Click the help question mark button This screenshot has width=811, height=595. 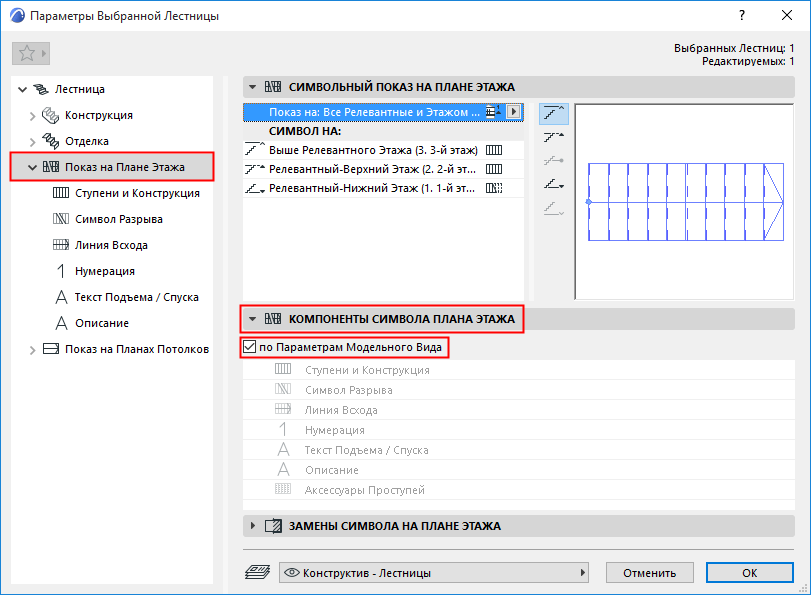(742, 16)
